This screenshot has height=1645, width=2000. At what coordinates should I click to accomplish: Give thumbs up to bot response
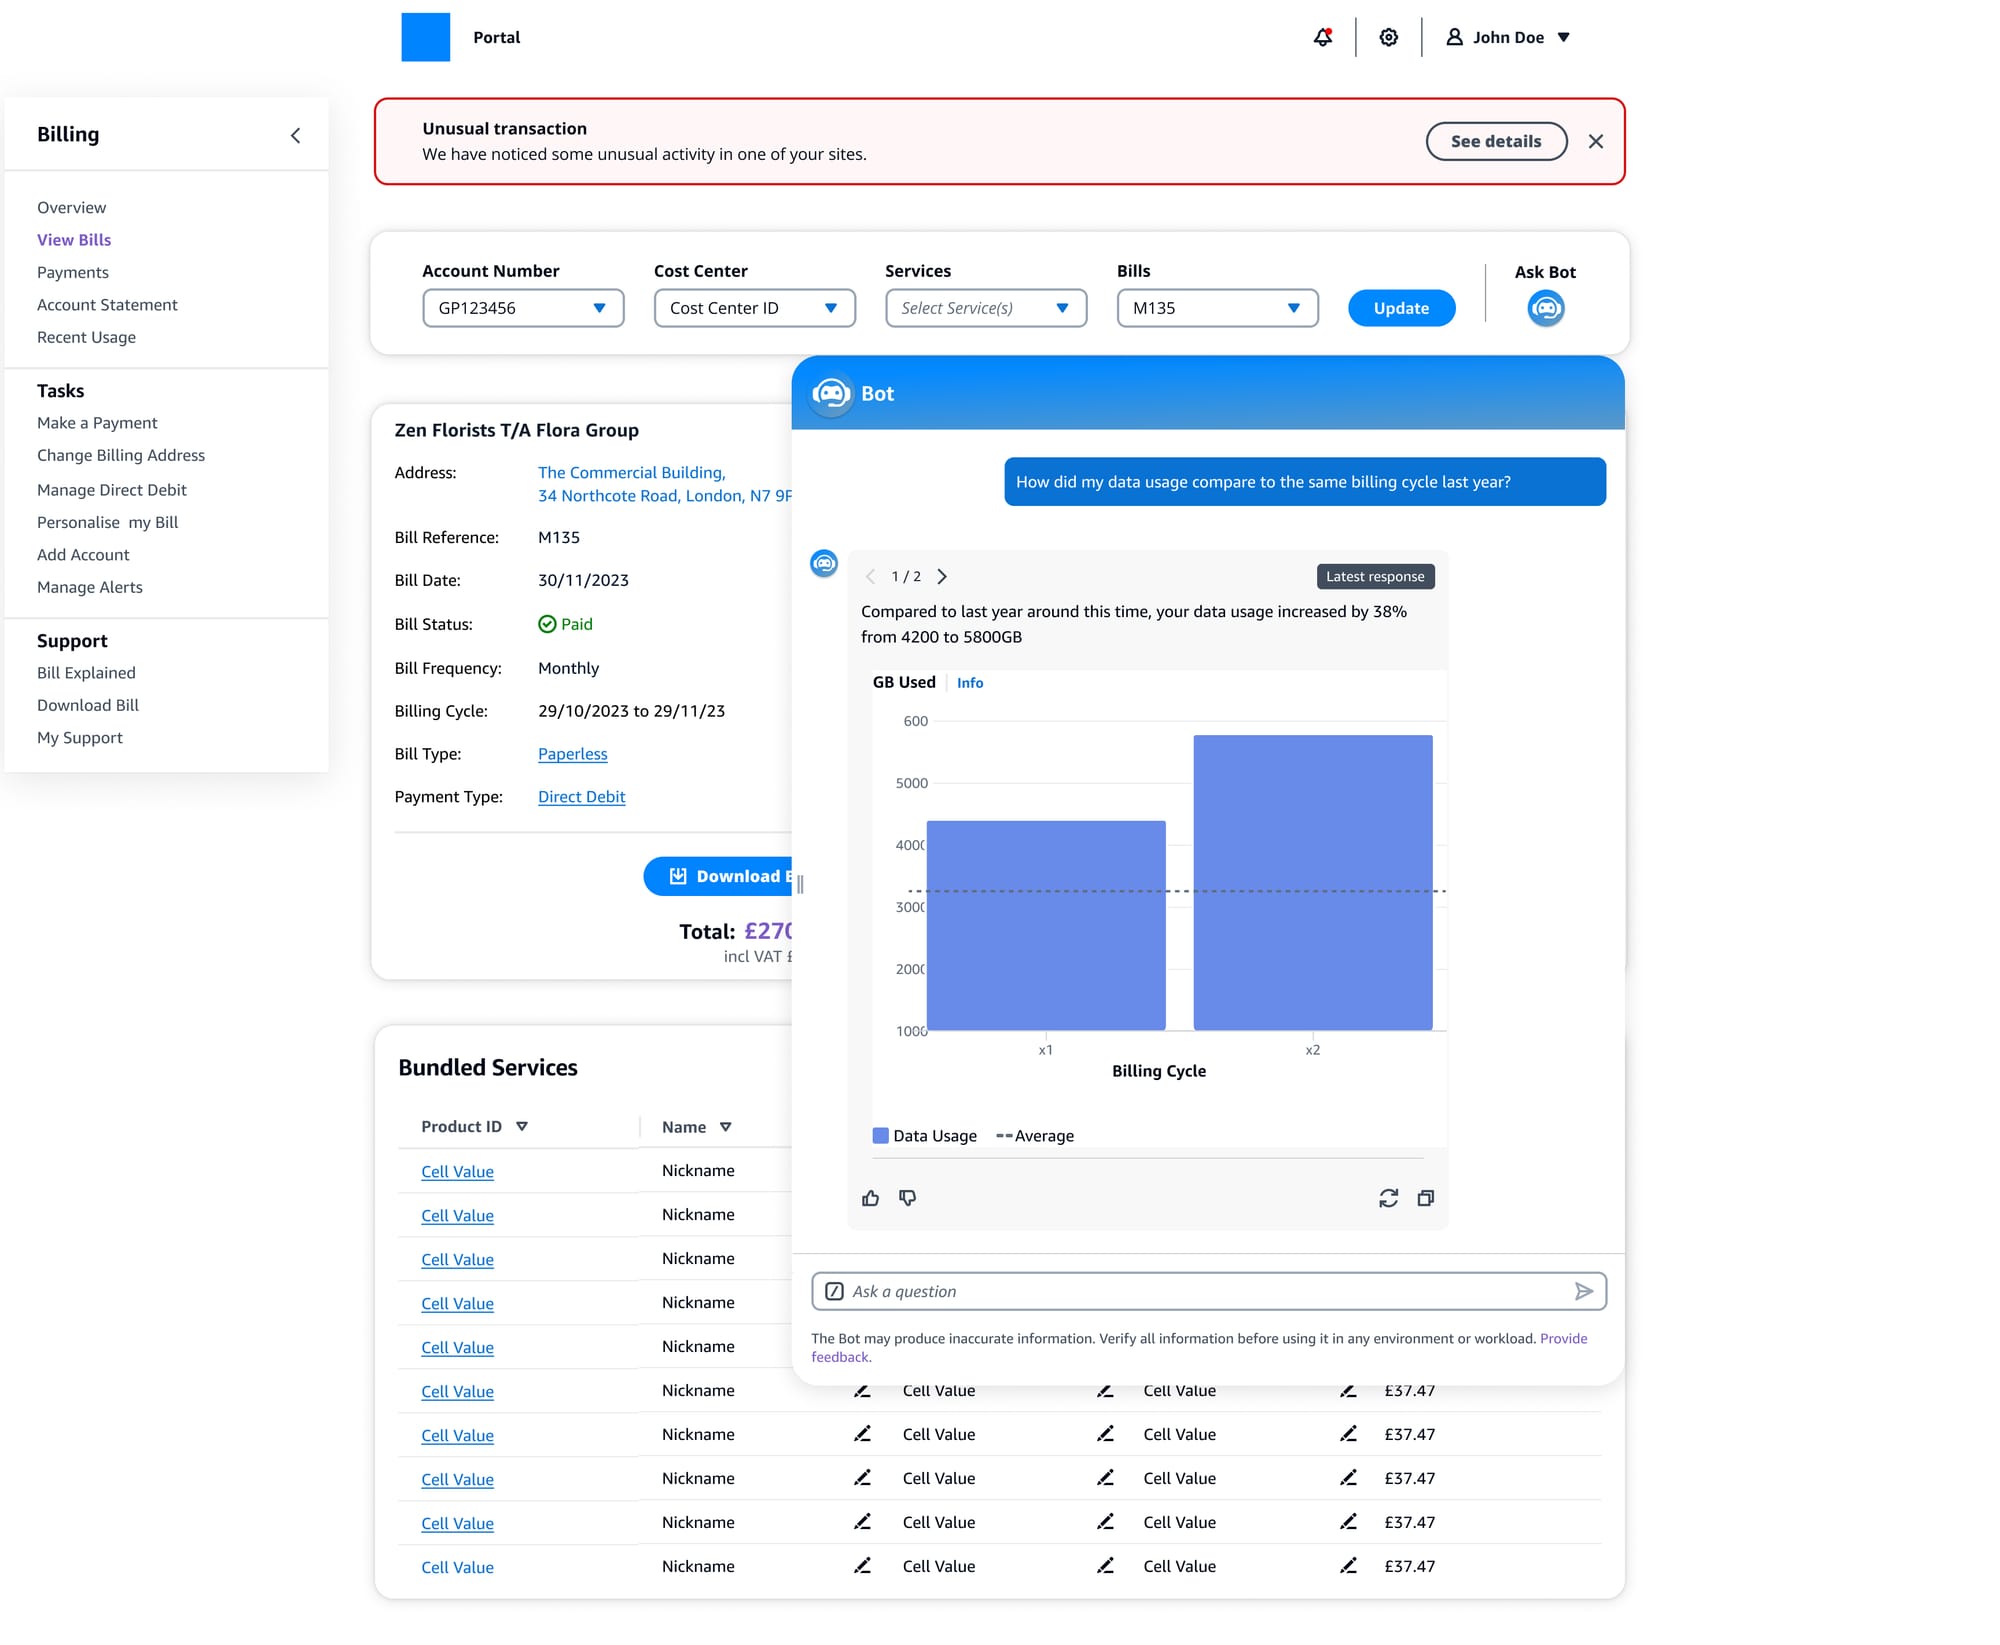click(x=870, y=1198)
